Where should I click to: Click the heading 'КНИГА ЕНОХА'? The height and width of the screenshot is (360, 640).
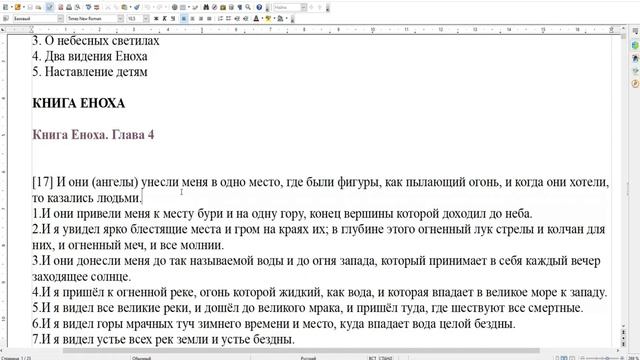pos(78,103)
